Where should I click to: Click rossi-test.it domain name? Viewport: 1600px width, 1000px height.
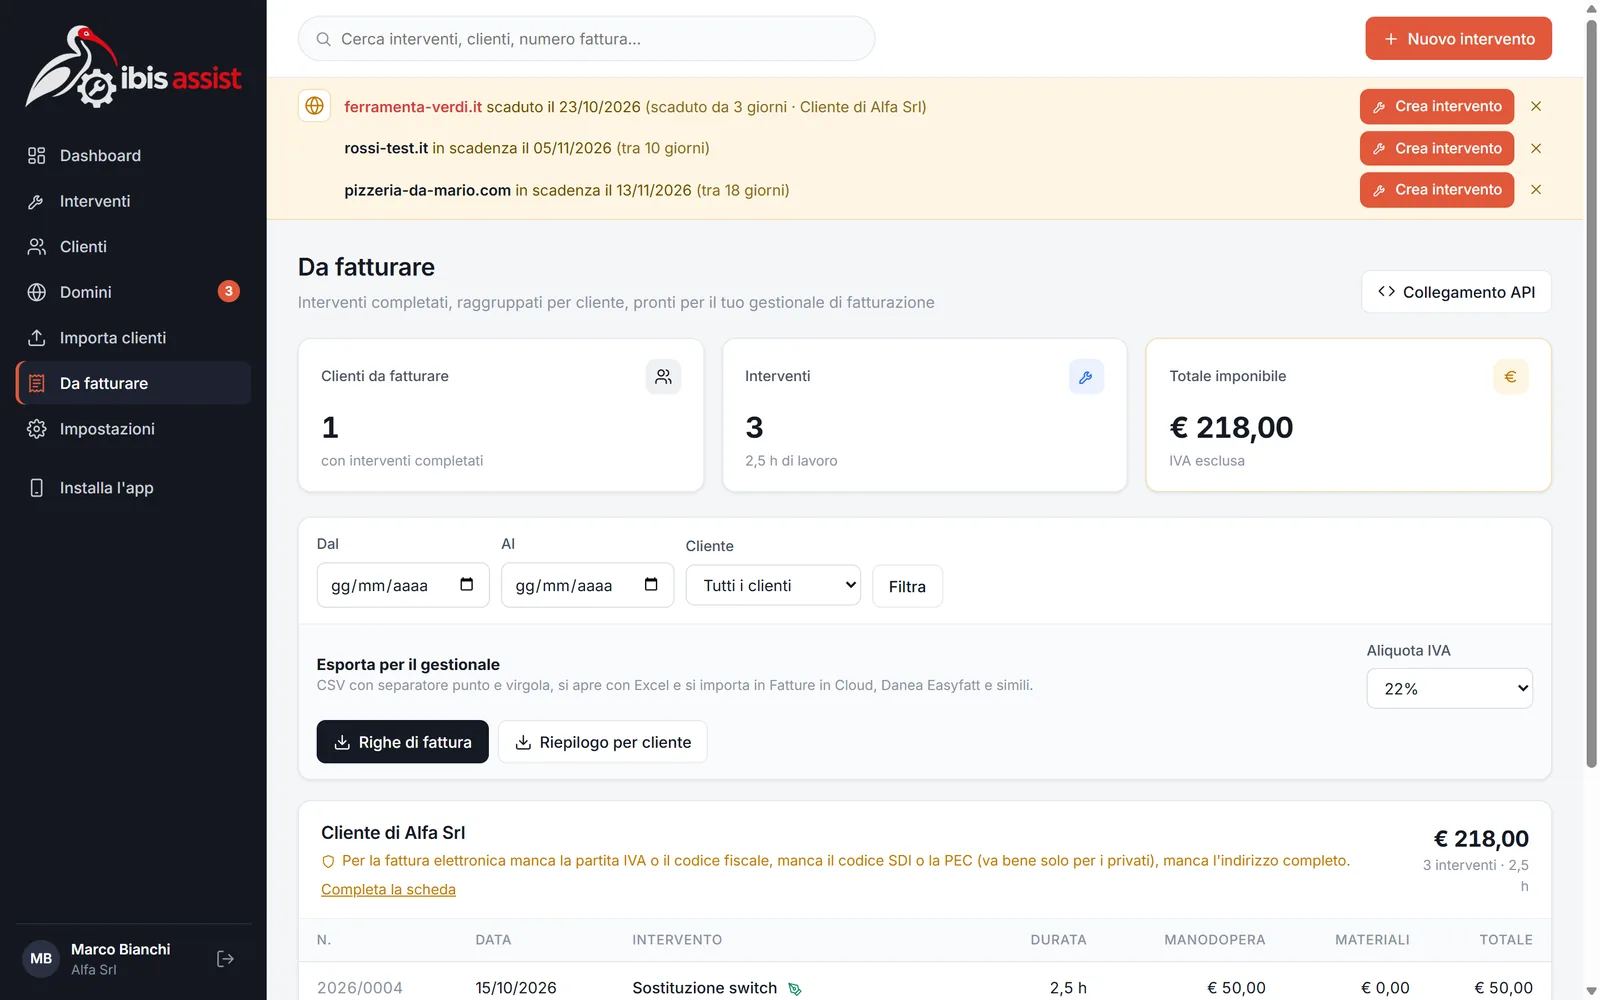[386, 148]
